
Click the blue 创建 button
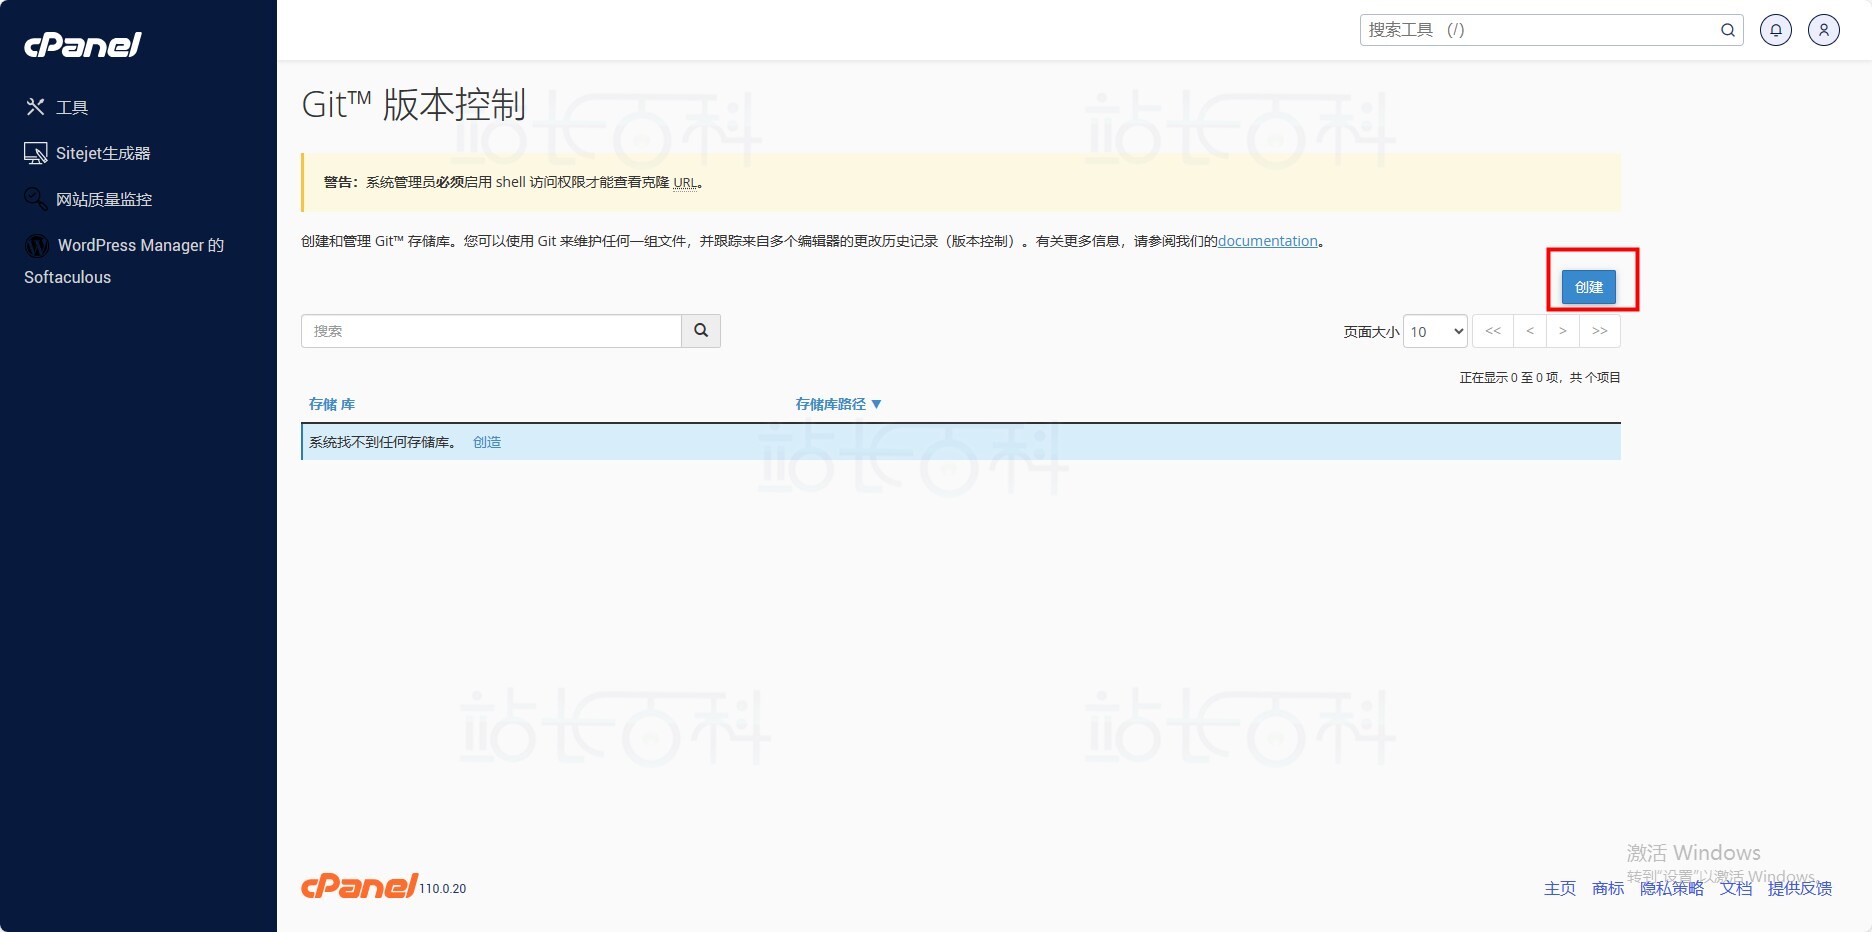pyautogui.click(x=1589, y=287)
